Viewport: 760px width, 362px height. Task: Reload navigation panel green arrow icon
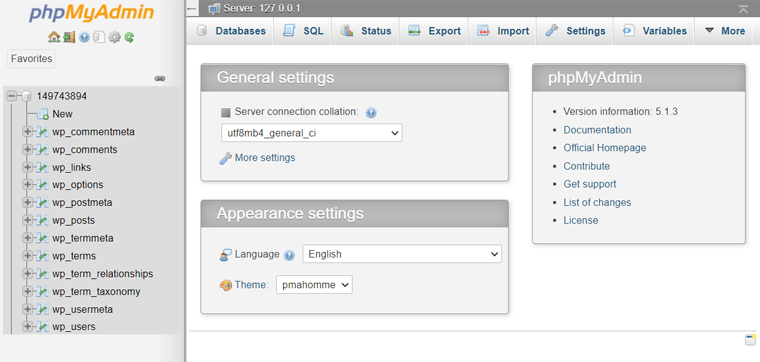tap(129, 37)
